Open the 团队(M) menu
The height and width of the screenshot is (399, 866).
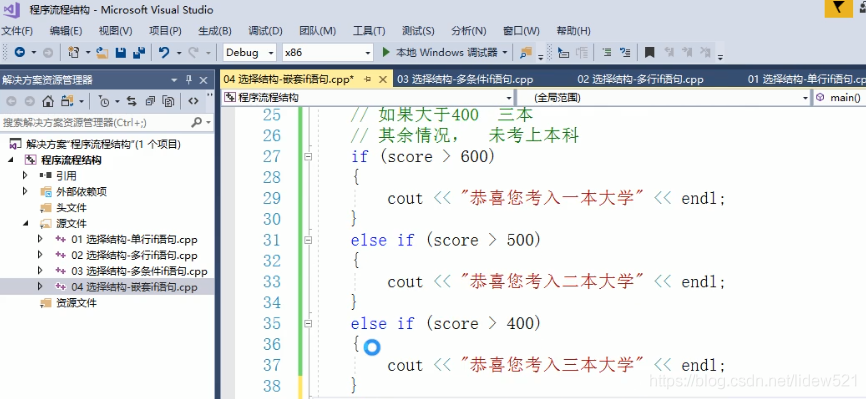[x=317, y=30]
